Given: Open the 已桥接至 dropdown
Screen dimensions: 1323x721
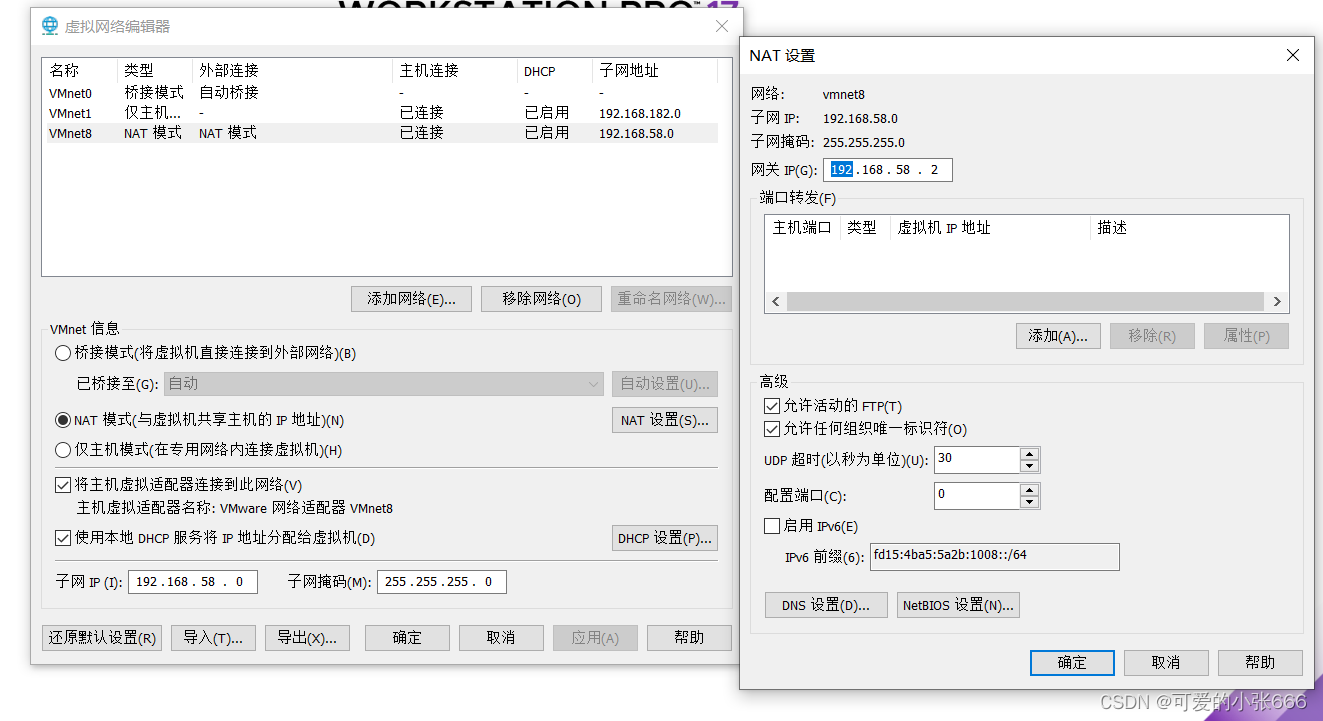Looking at the screenshot, I should point(384,384).
